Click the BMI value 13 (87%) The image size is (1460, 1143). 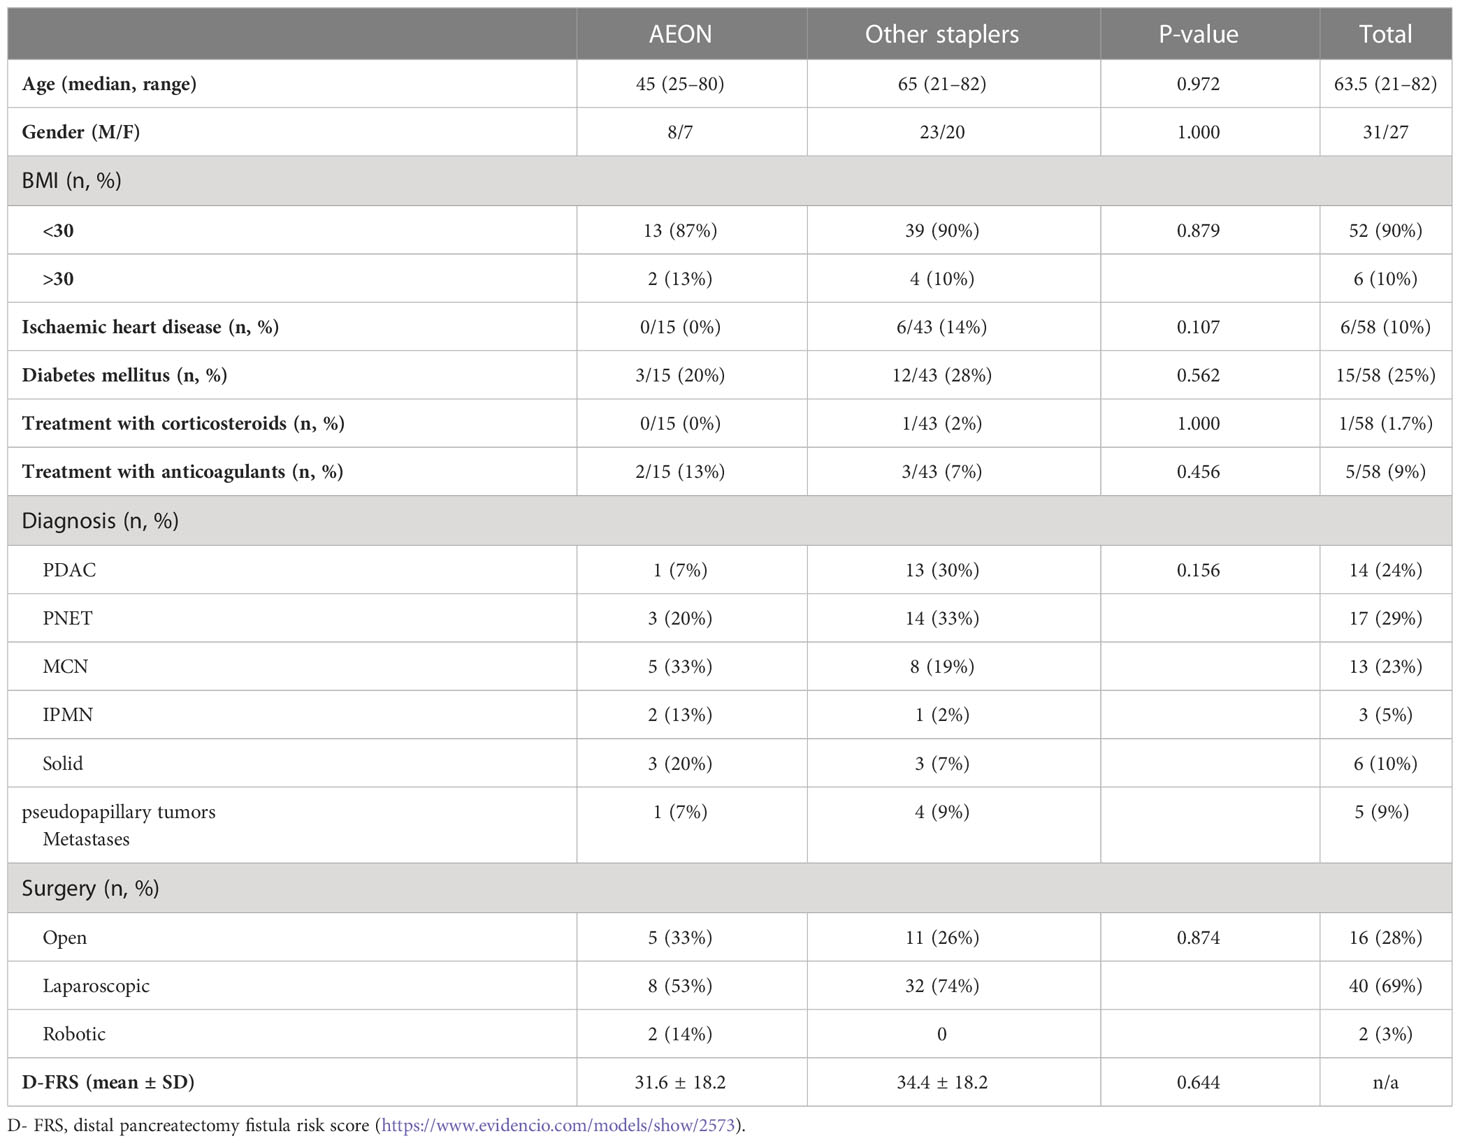680,231
